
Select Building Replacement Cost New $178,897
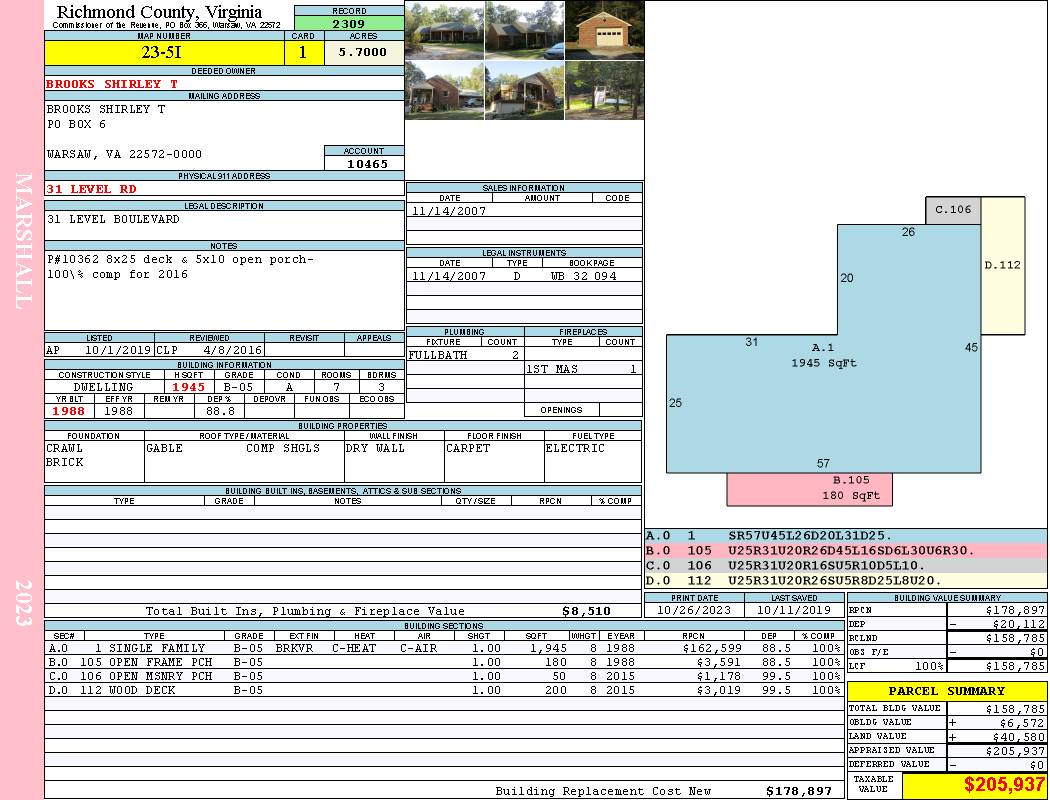coord(799,791)
